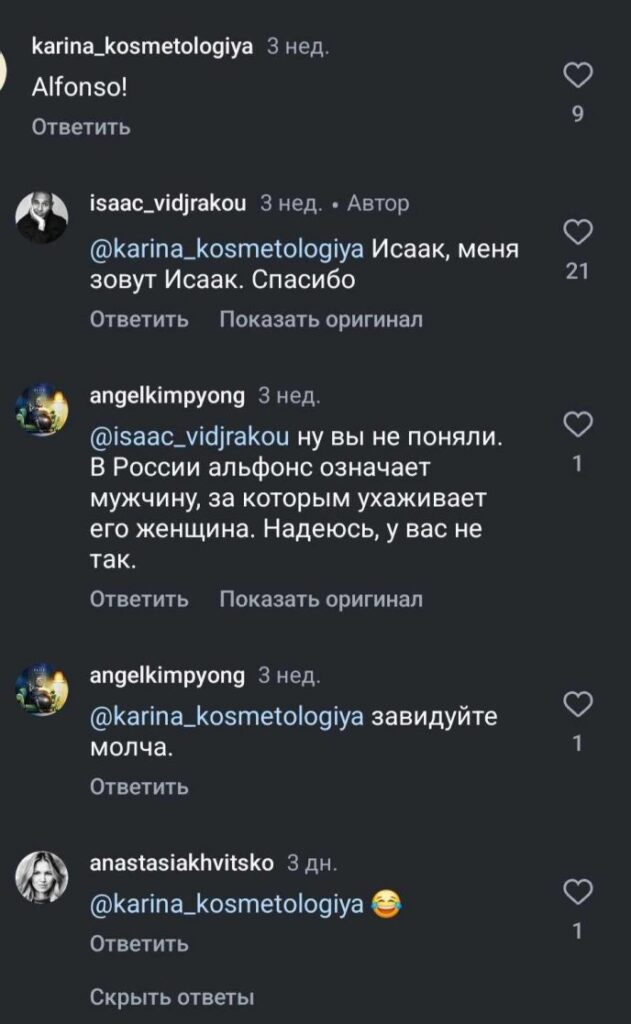
Task: Open anastasiakhvitsko's avatar photo
Action: coord(42,877)
